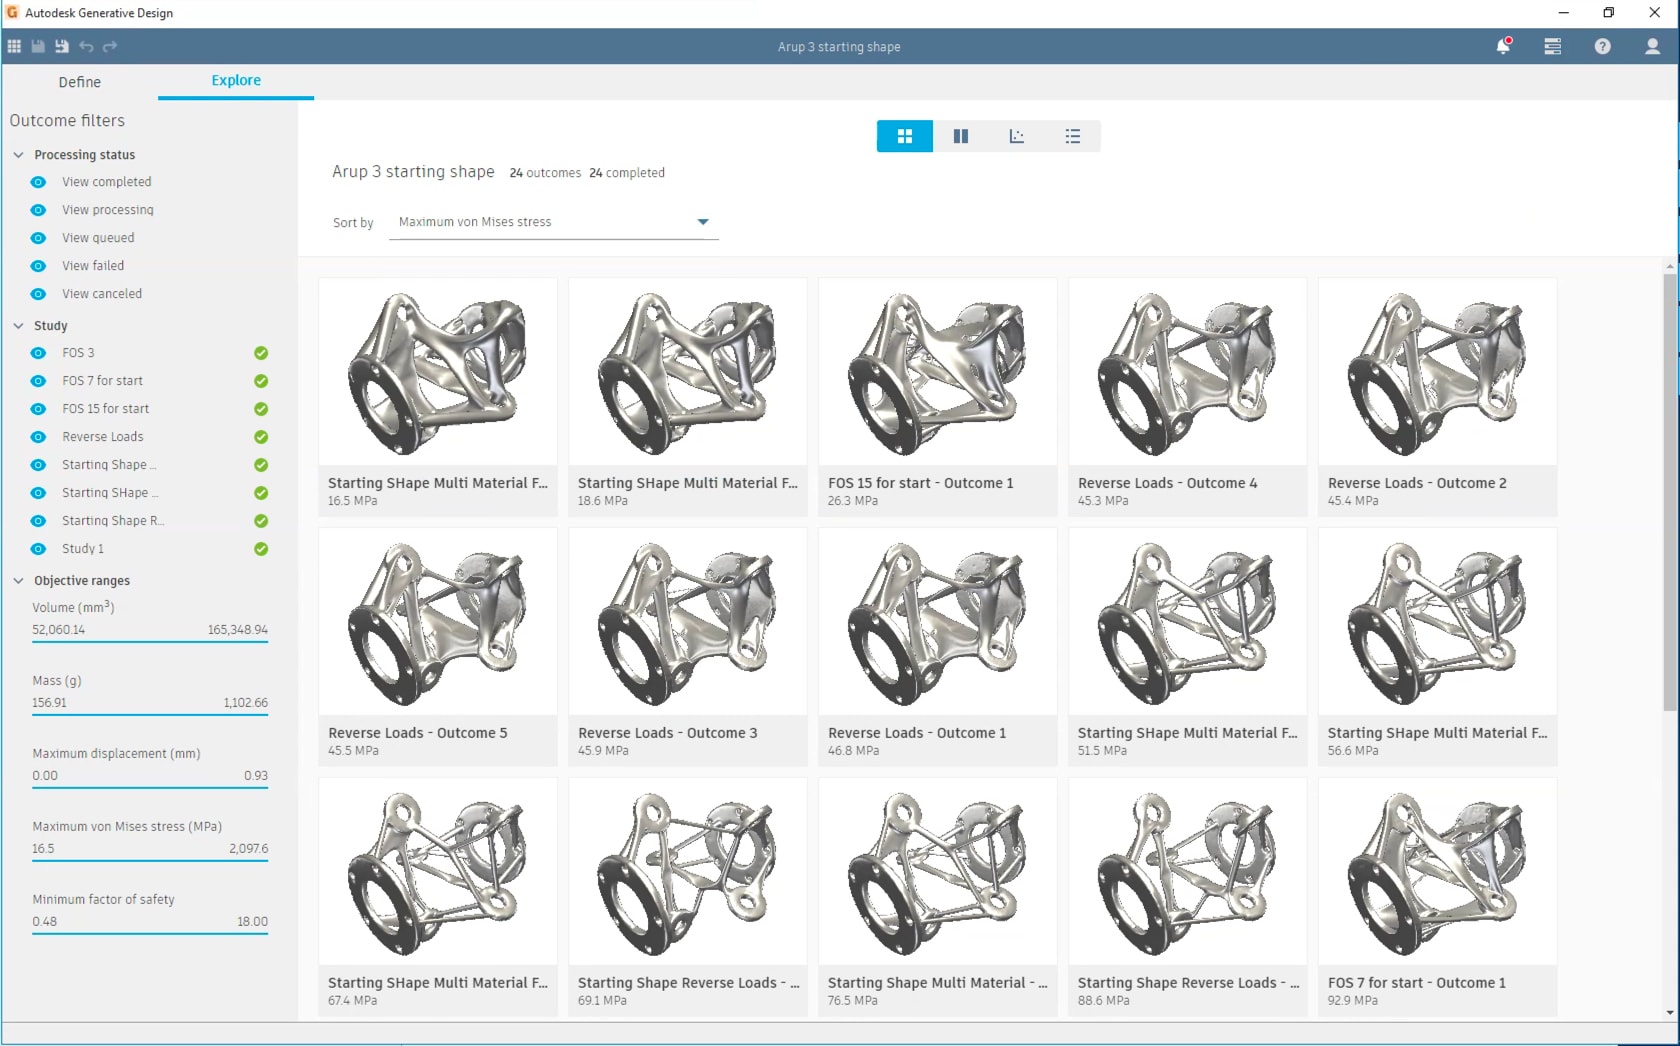This screenshot has width=1680, height=1046.
Task: Collapse the Processing status section
Action: pos(17,154)
